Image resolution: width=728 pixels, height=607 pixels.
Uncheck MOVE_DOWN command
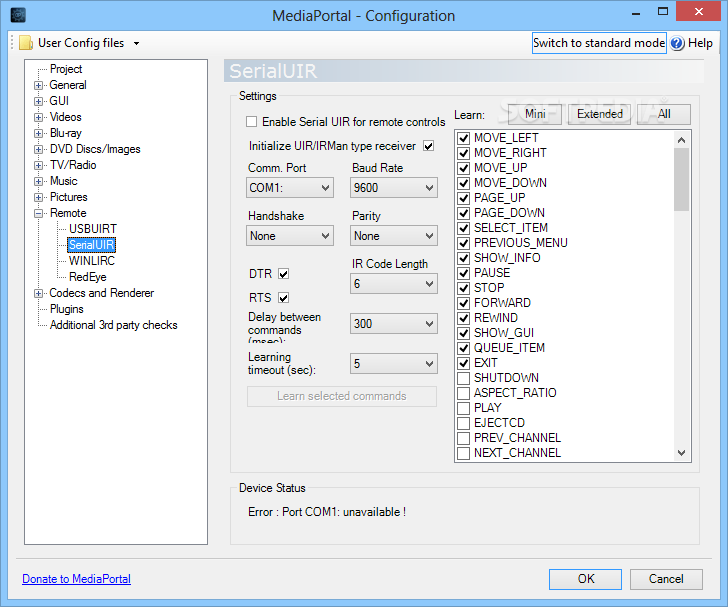tap(463, 183)
